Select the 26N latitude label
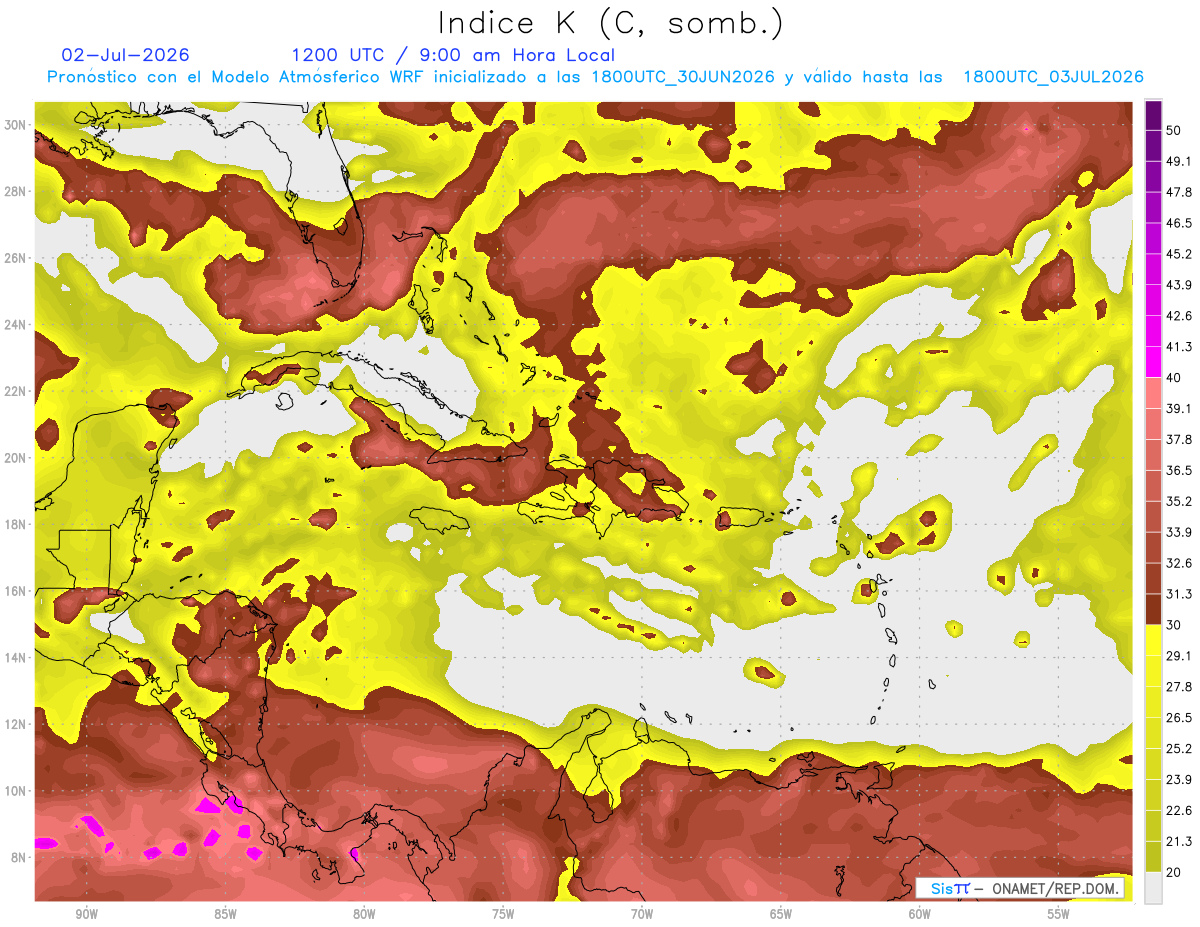This screenshot has height=927, width=1200. coord(17,258)
